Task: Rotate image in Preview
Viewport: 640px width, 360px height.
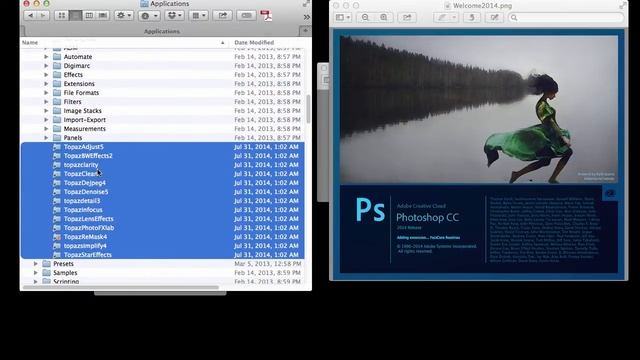Action: (x=471, y=17)
